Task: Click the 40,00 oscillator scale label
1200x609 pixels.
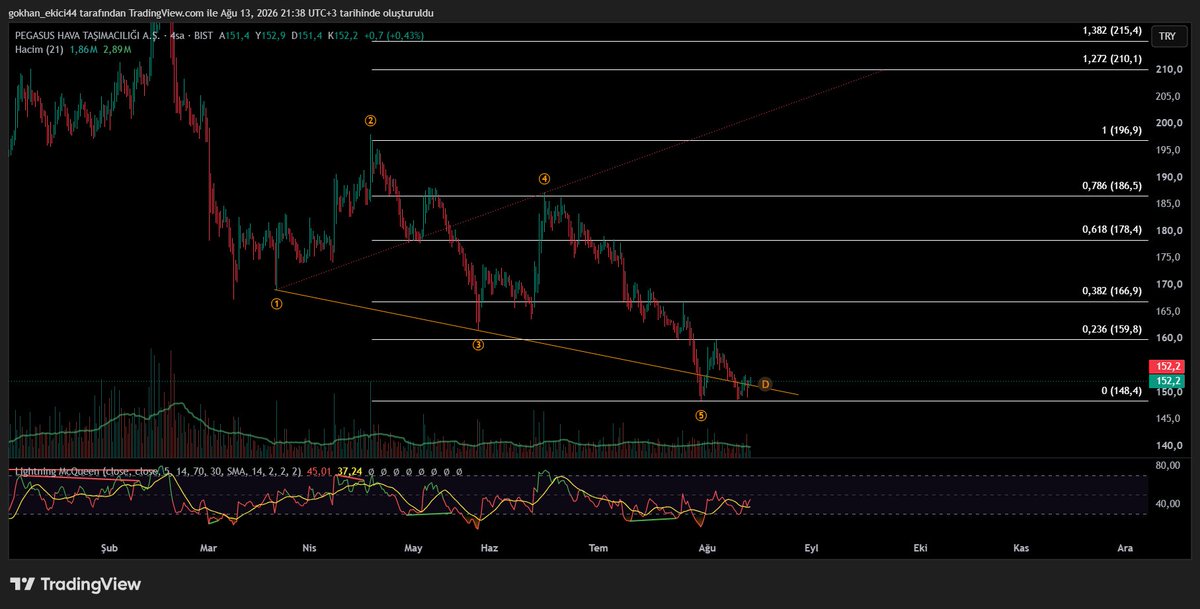Action: (1168, 504)
